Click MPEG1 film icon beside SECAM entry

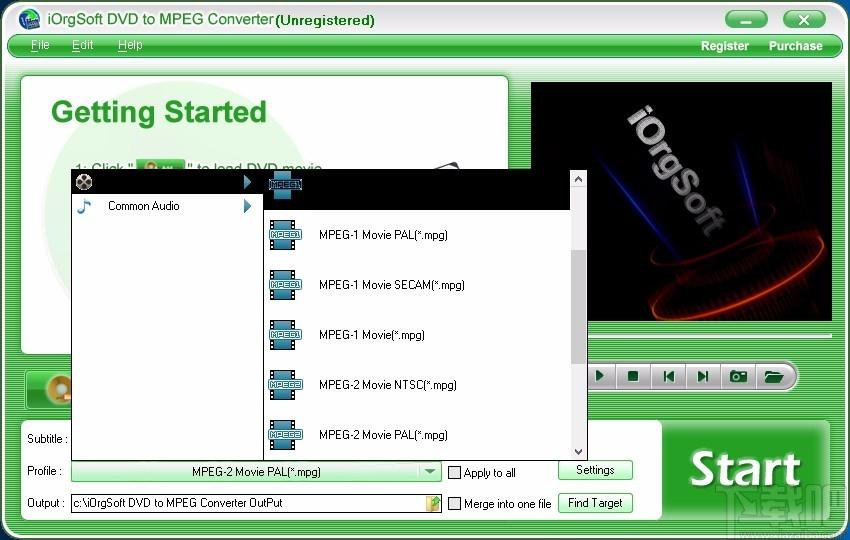pos(285,285)
